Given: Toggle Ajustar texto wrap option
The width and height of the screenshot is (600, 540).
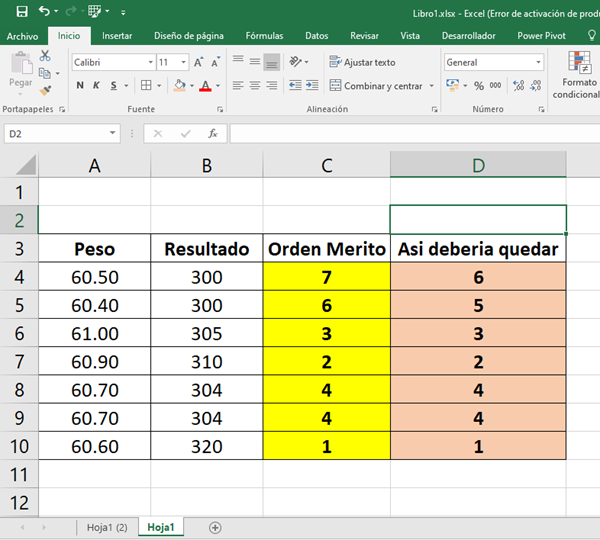Looking at the screenshot, I should (x=362, y=62).
